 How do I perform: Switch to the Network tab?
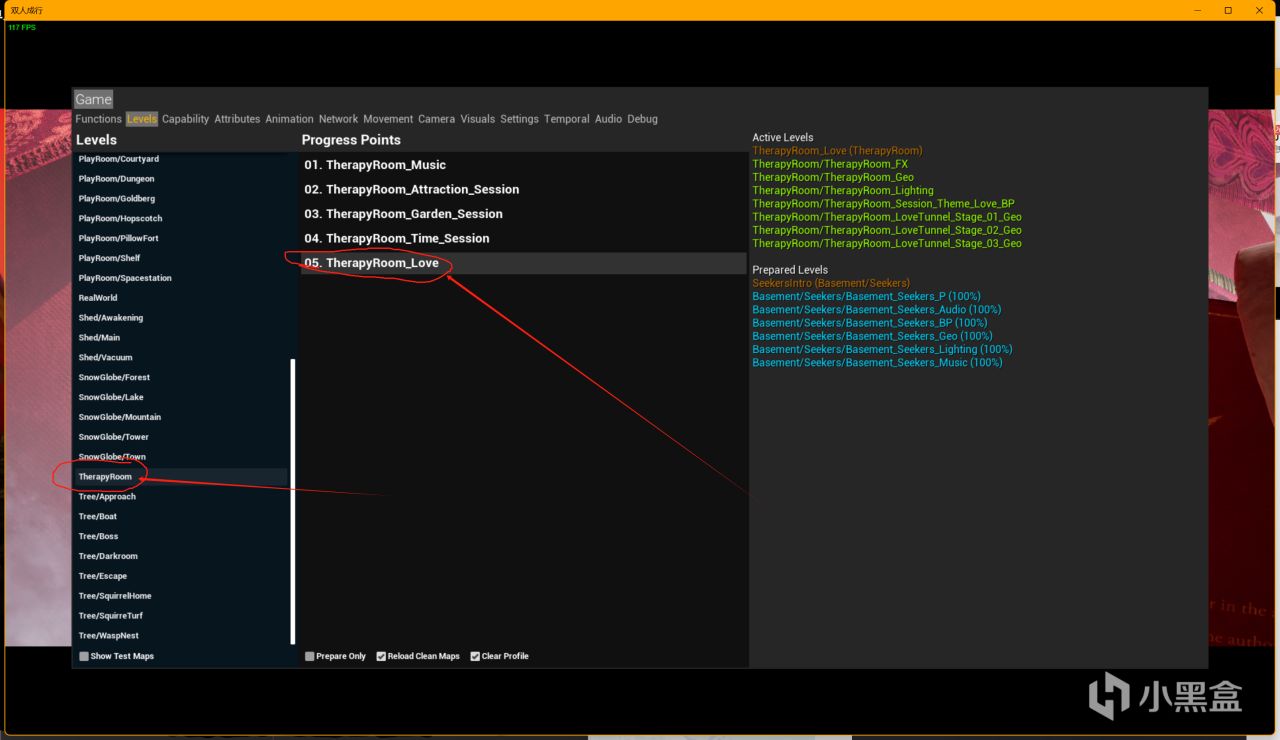coord(338,119)
